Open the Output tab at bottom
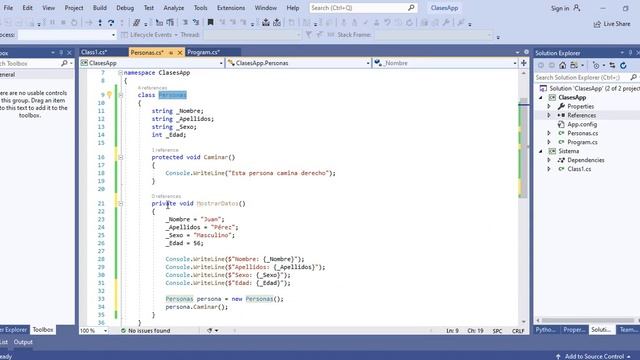 click(x=23, y=342)
